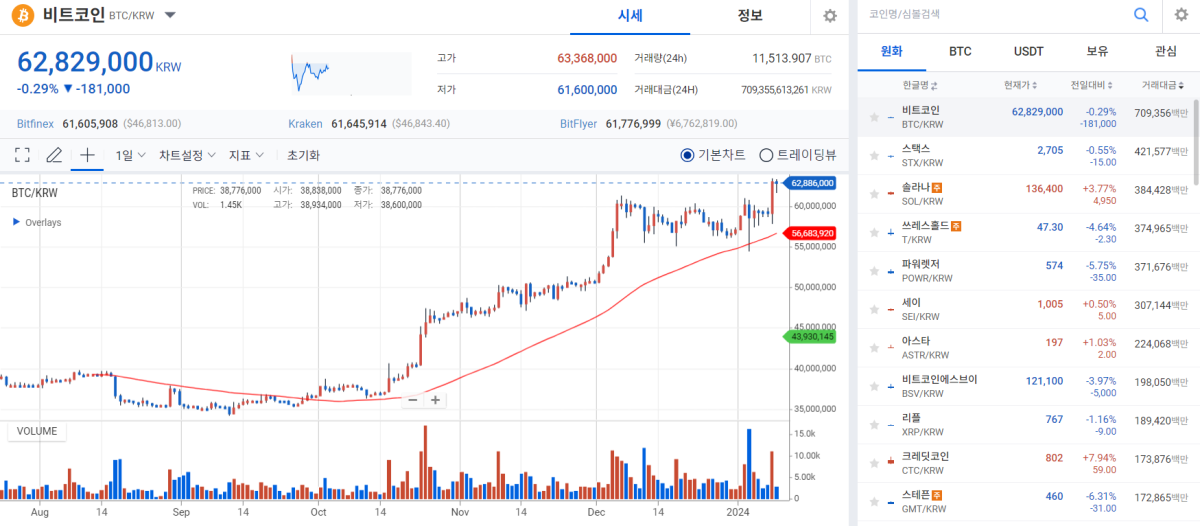Open settings gear next to 정보 tab
Viewport: 1200px width, 526px height.
coord(829,16)
